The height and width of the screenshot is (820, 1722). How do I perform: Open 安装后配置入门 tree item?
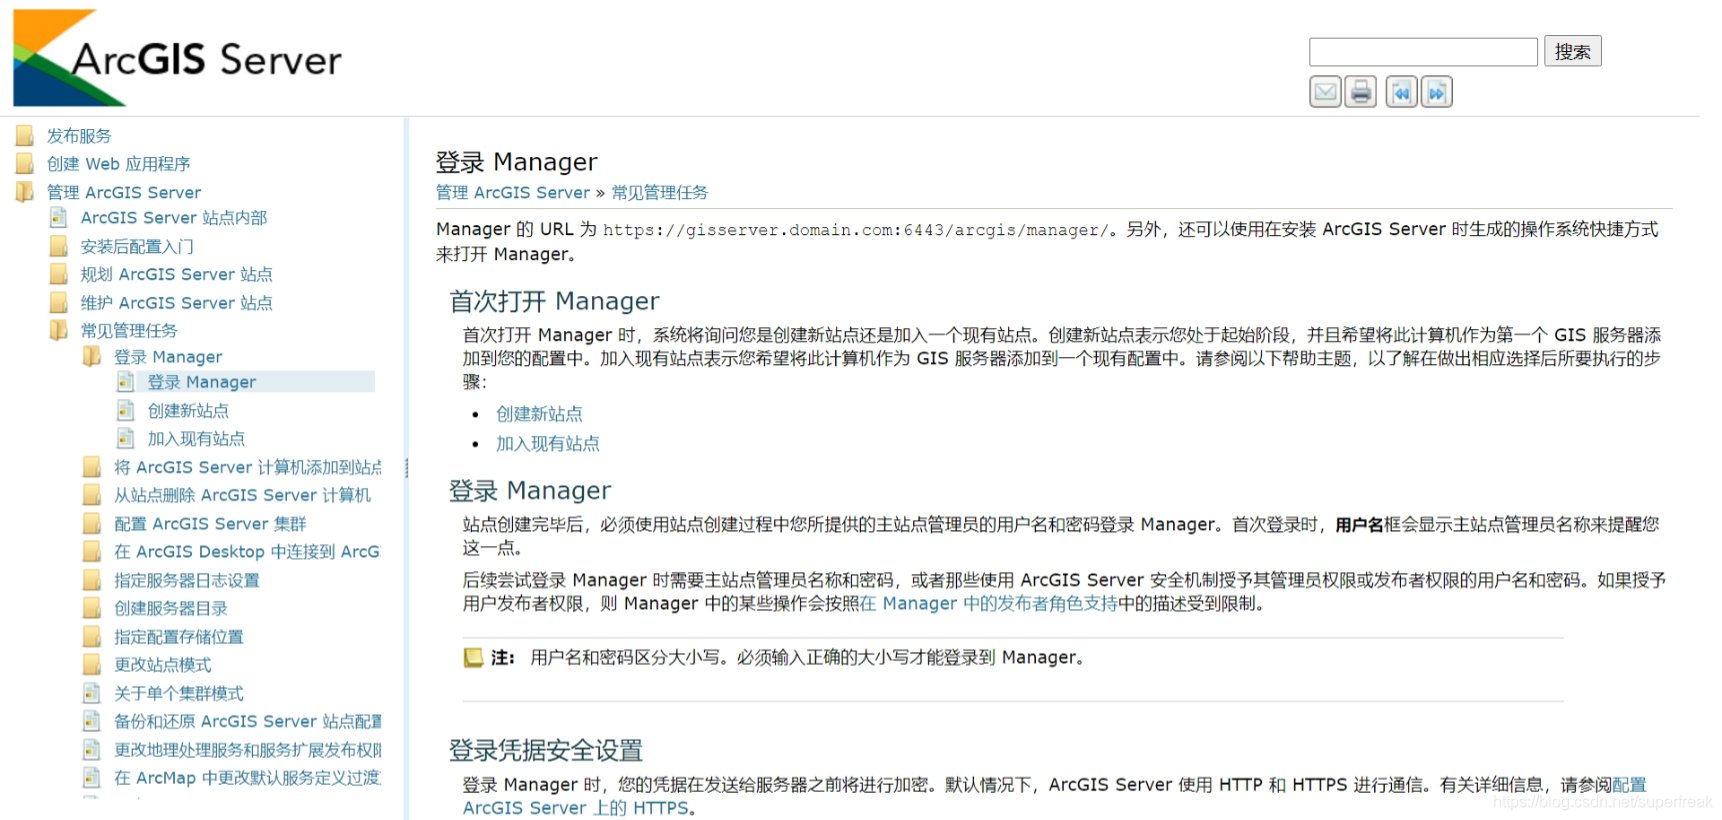pyautogui.click(x=137, y=247)
